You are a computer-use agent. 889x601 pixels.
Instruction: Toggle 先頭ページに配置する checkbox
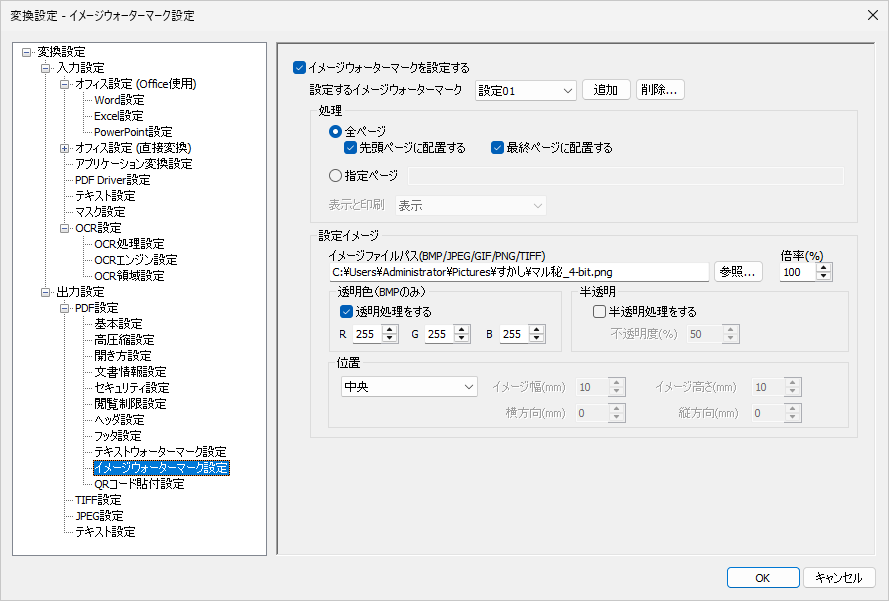(x=350, y=148)
